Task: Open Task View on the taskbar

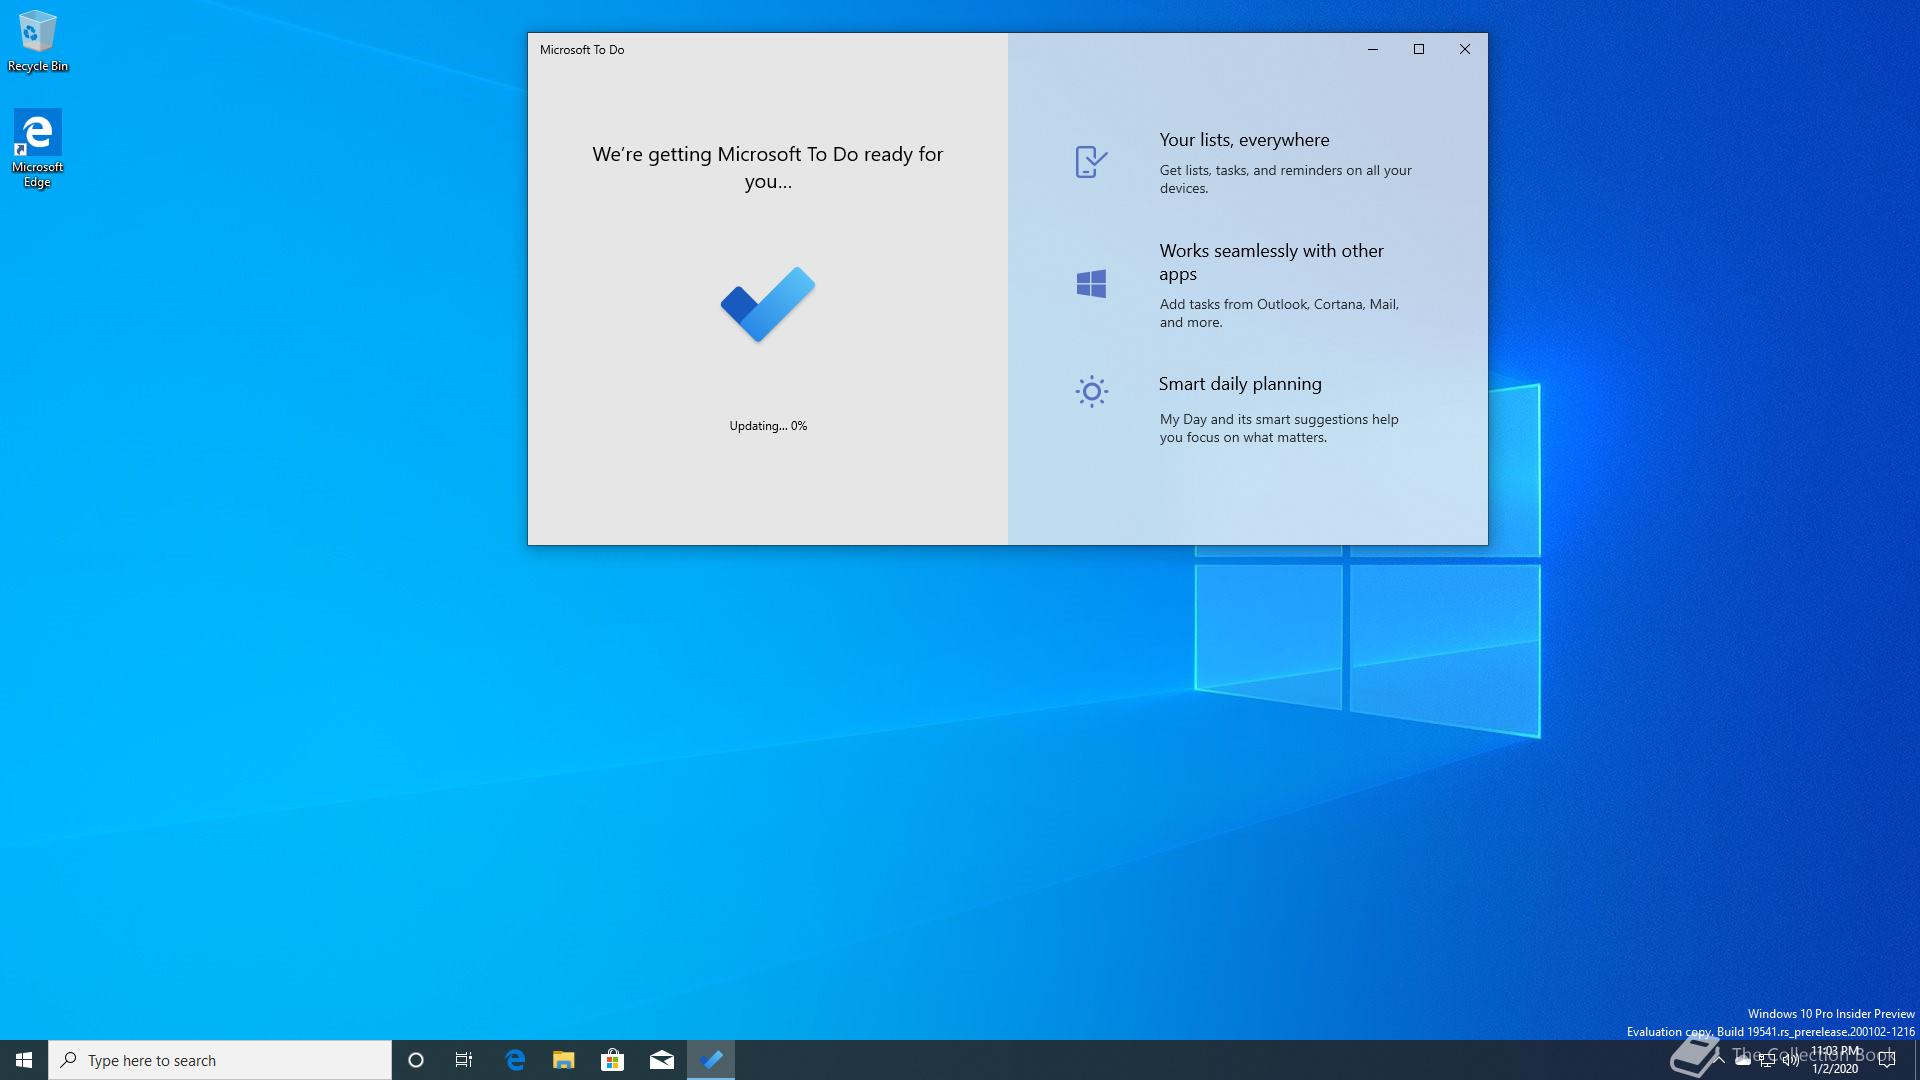Action: [x=464, y=1060]
